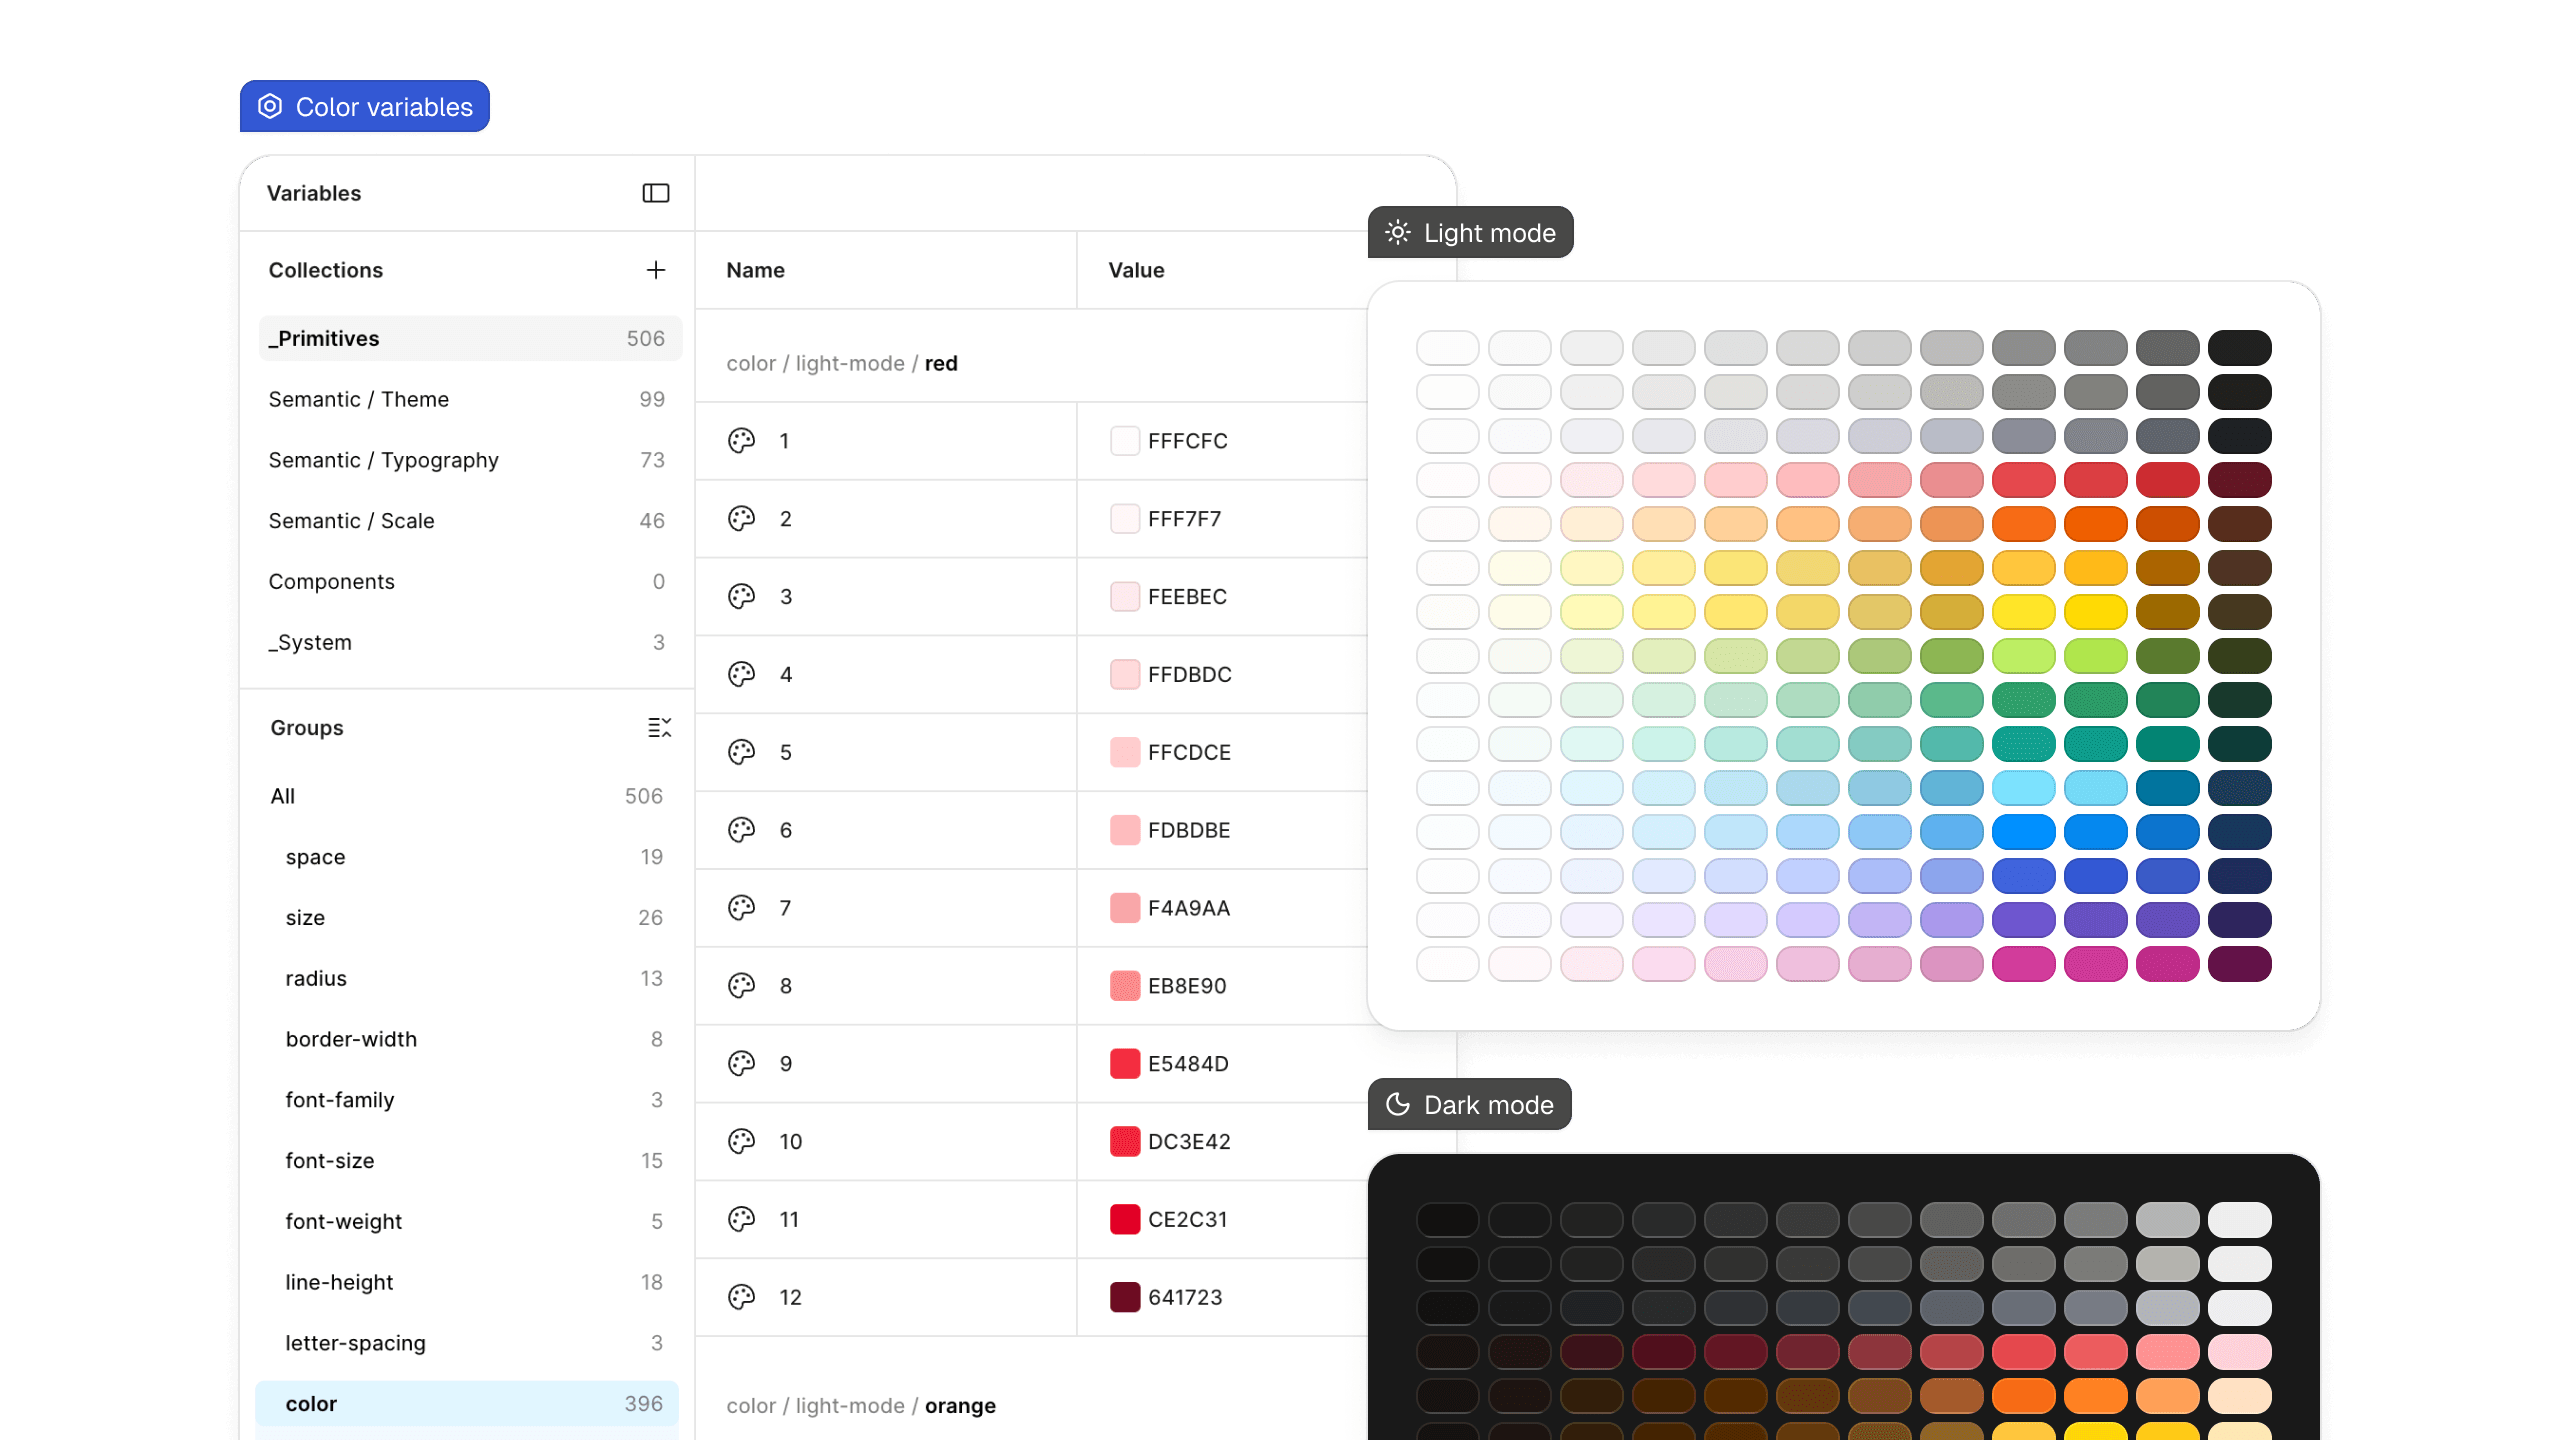Viewport: 2560px width, 1440px height.
Task: Click the FFDBDC value cell
Action: point(1222,675)
